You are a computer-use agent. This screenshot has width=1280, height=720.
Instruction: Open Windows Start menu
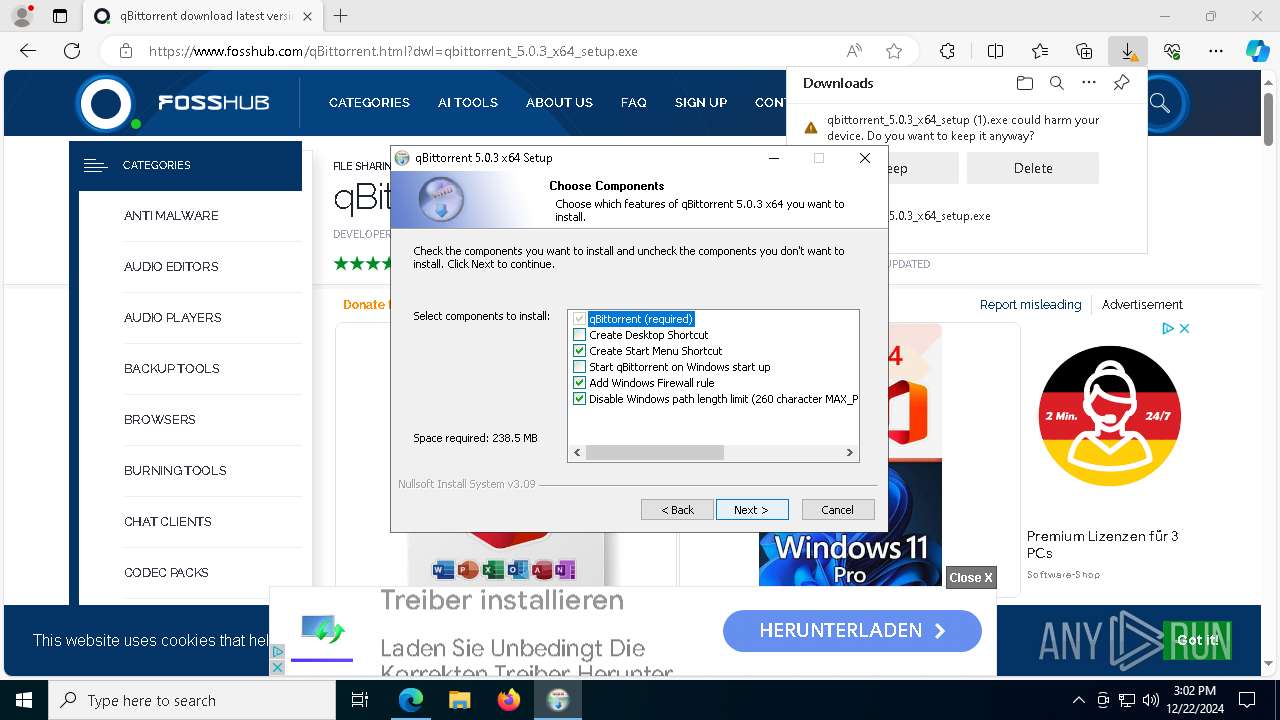coord(23,700)
